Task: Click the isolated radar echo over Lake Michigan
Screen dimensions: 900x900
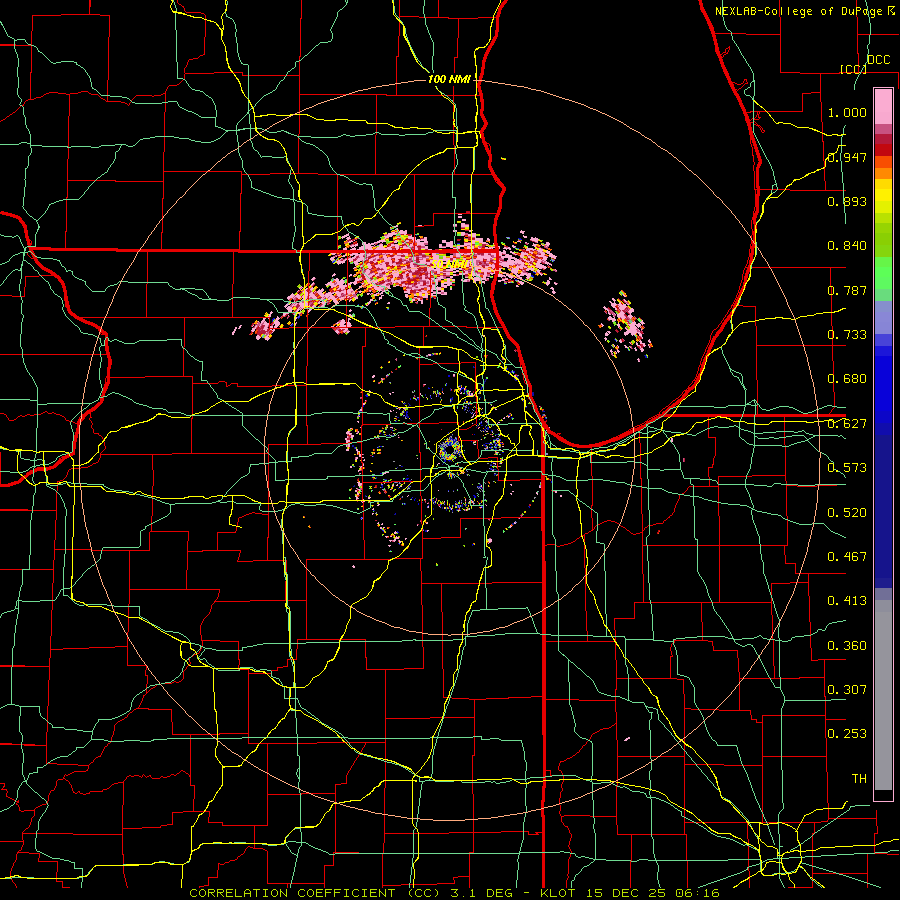Action: point(626,325)
